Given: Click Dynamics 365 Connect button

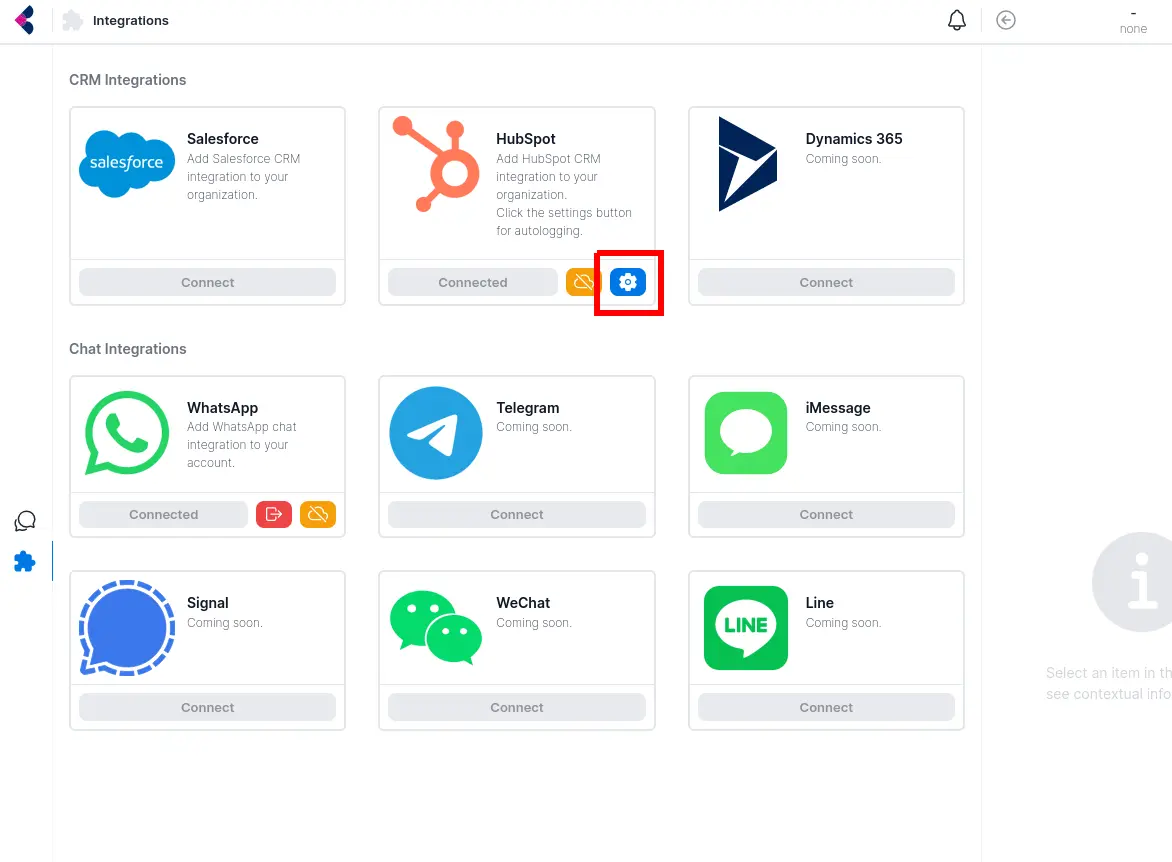Looking at the screenshot, I should 826,282.
